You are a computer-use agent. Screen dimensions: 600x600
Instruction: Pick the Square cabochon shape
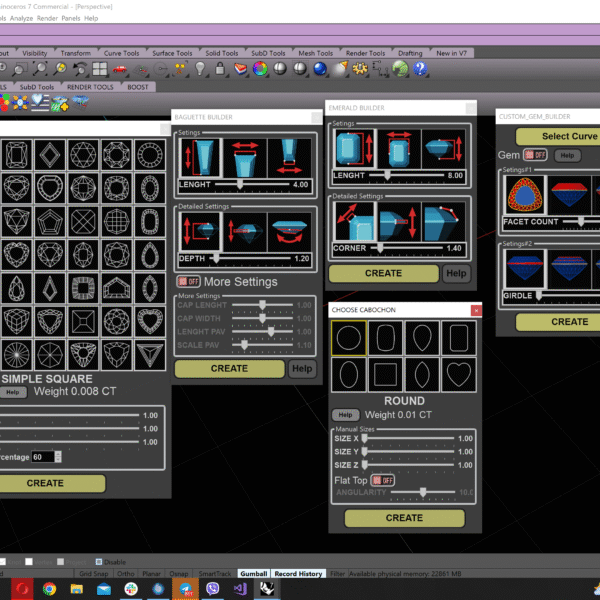[x=385, y=375]
